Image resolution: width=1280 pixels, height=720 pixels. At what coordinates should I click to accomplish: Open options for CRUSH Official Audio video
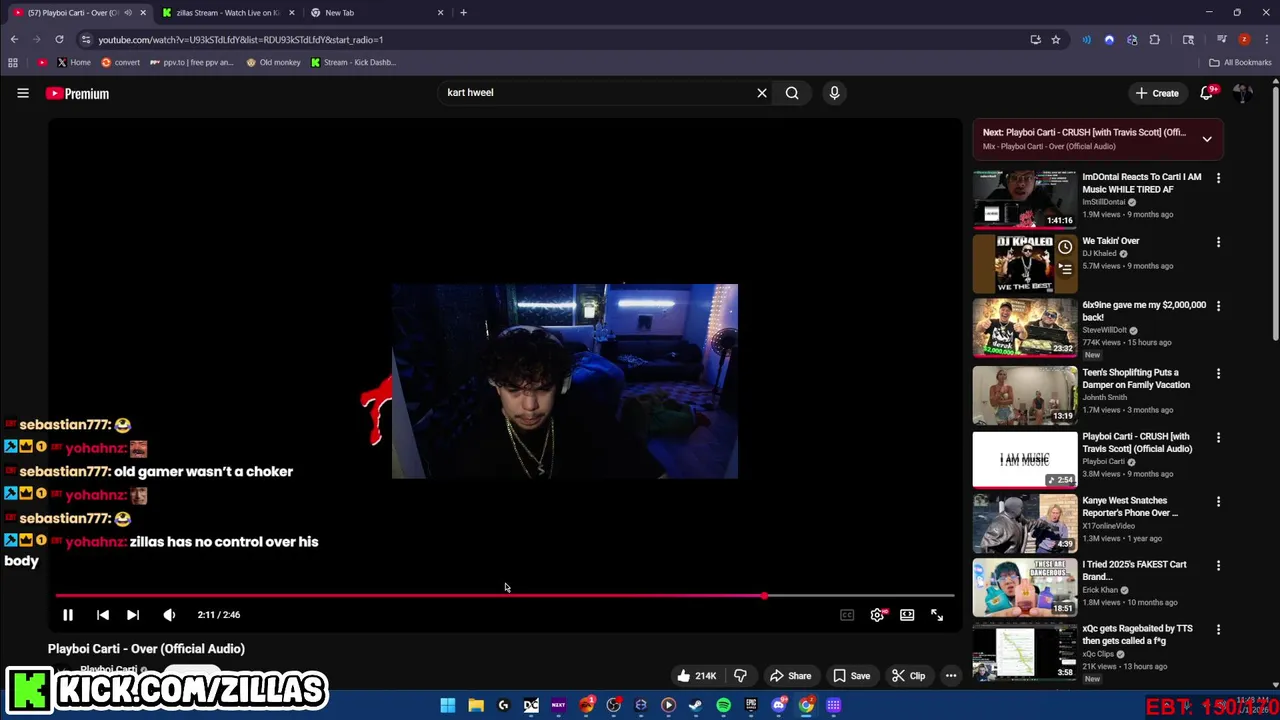click(x=1218, y=438)
